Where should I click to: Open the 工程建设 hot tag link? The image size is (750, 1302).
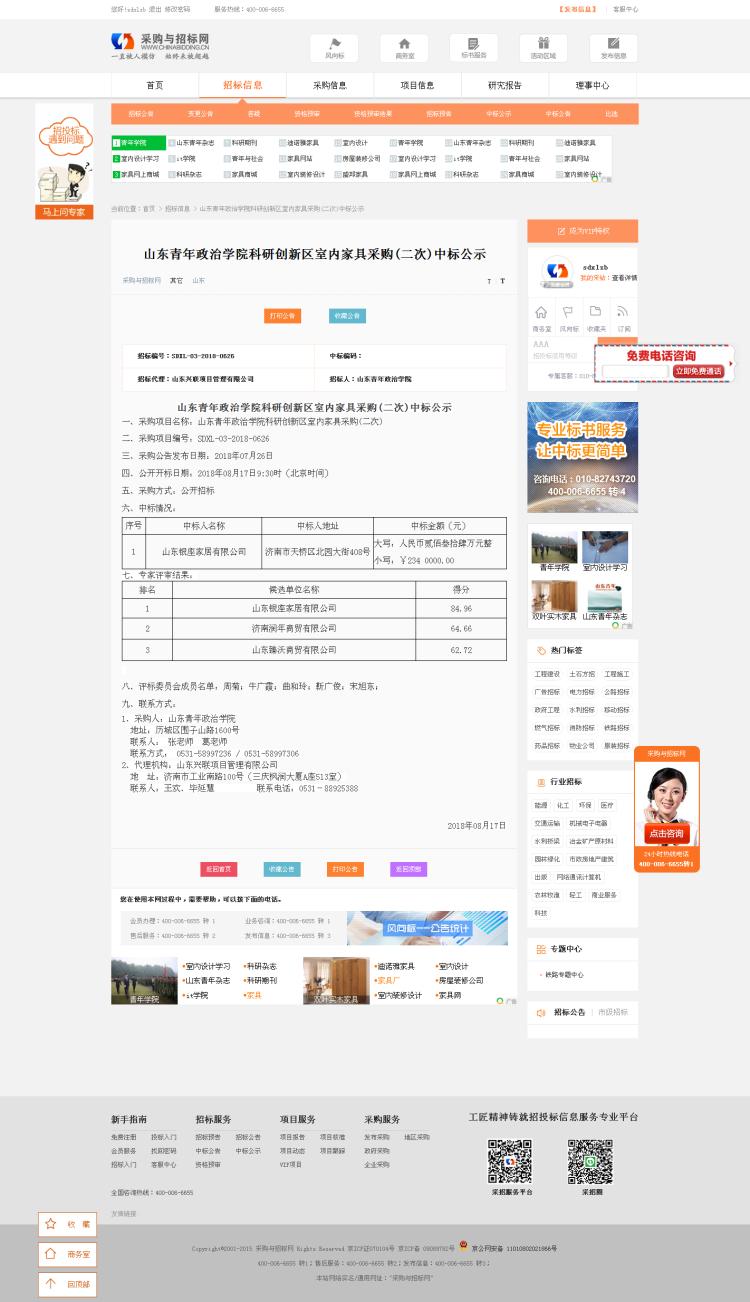547,674
